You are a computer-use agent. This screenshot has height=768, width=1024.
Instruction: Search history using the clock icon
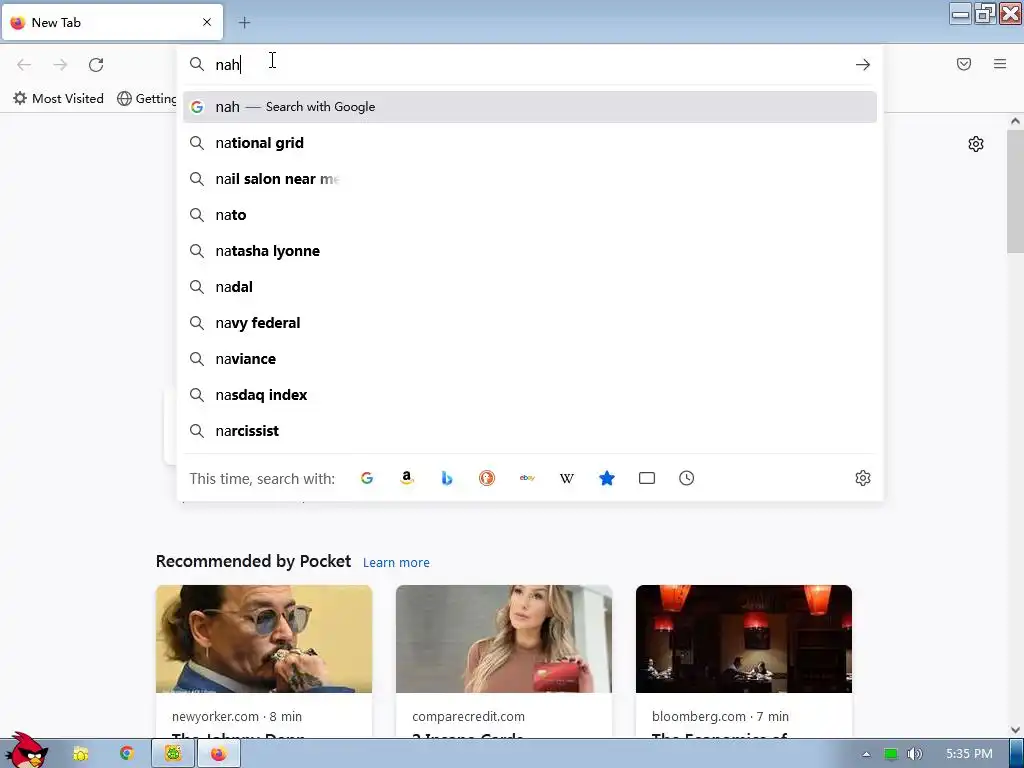coord(686,478)
